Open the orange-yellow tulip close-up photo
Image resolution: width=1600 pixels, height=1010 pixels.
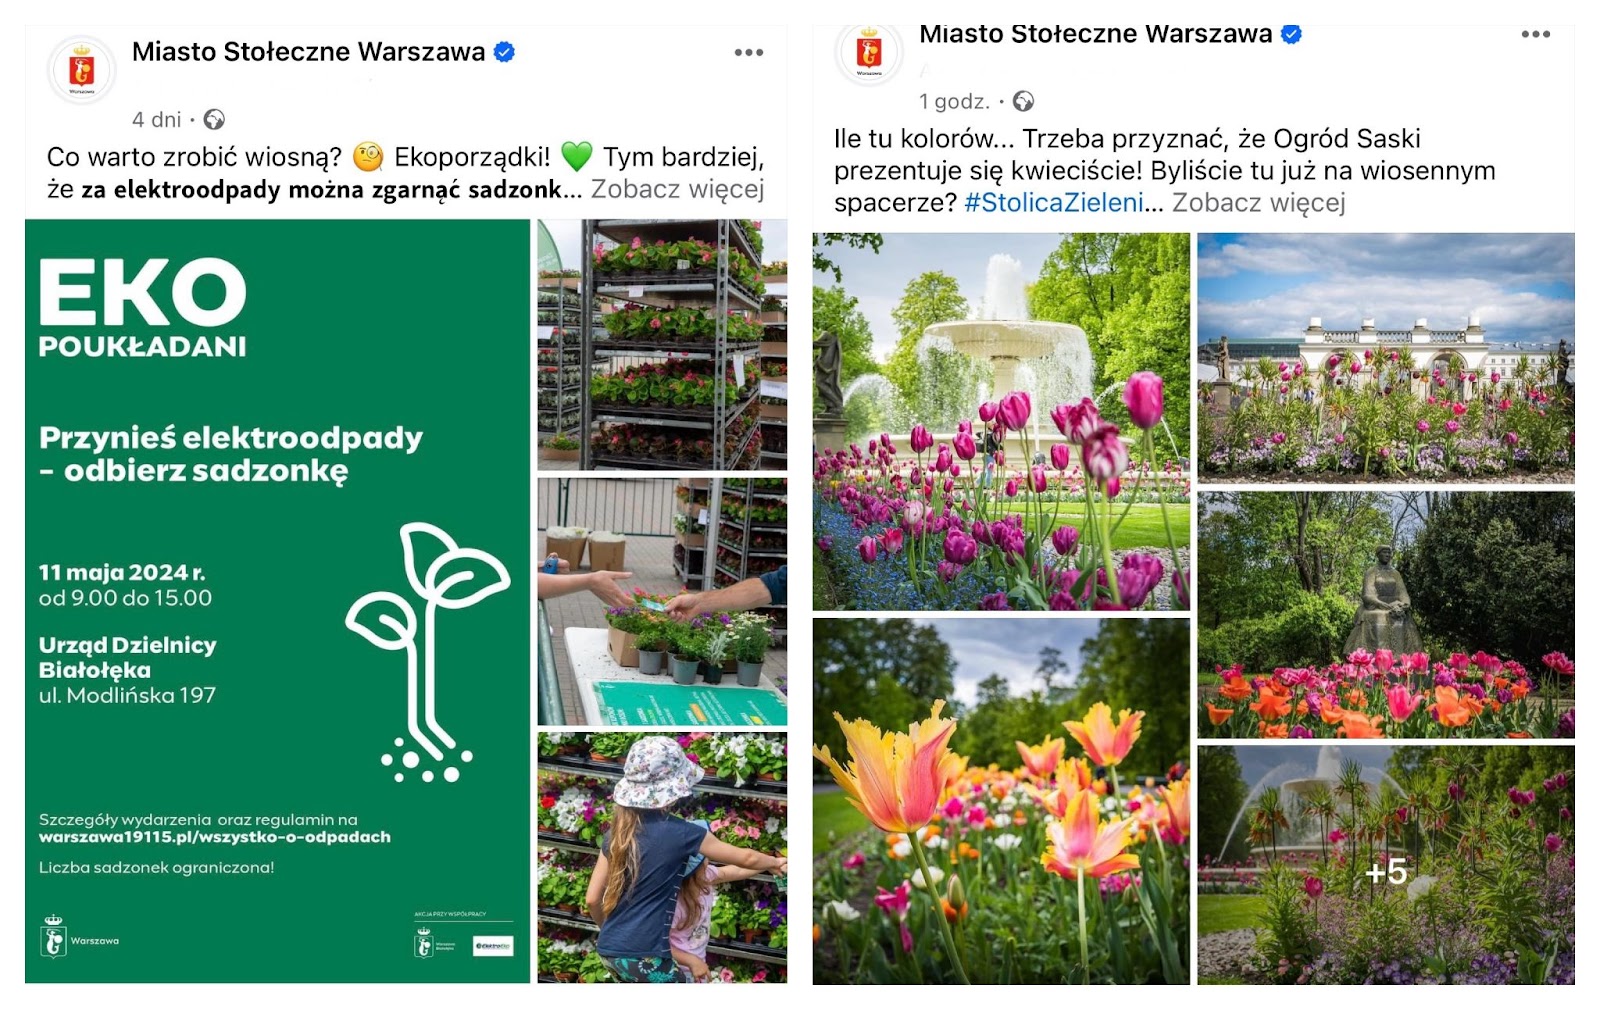point(1001,801)
